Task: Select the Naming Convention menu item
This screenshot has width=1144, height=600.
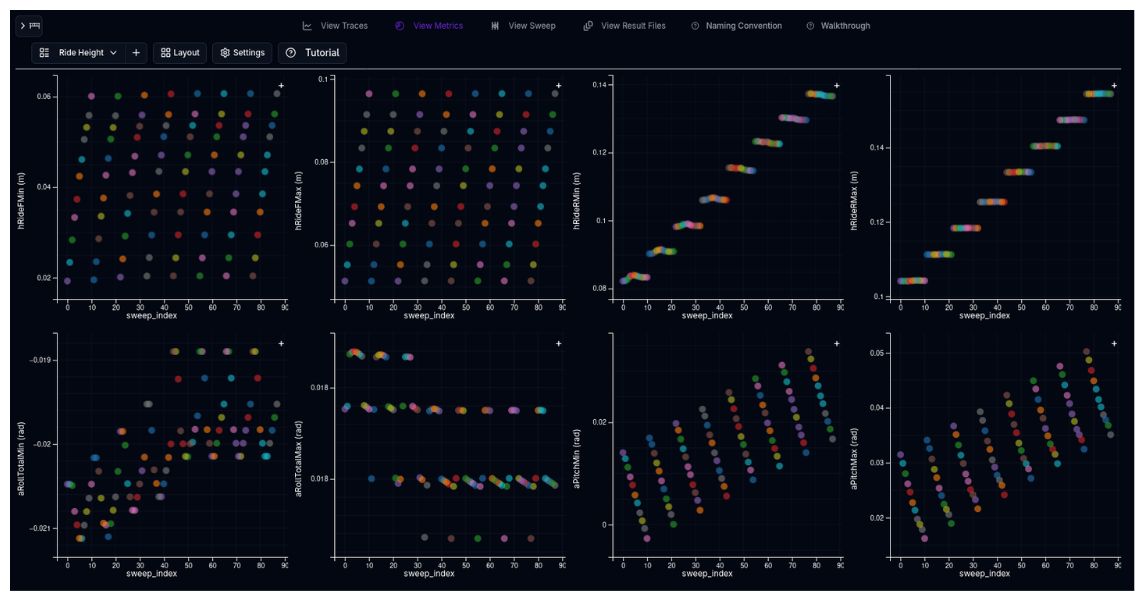Action: tap(737, 25)
